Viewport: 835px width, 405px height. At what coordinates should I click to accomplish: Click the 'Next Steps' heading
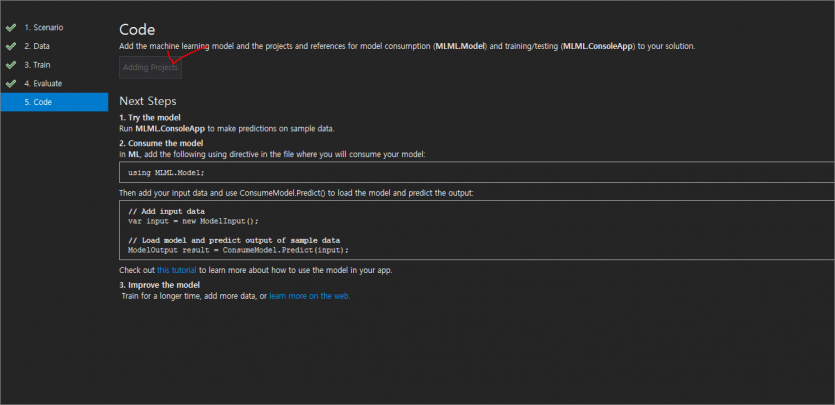pyautogui.click(x=148, y=101)
